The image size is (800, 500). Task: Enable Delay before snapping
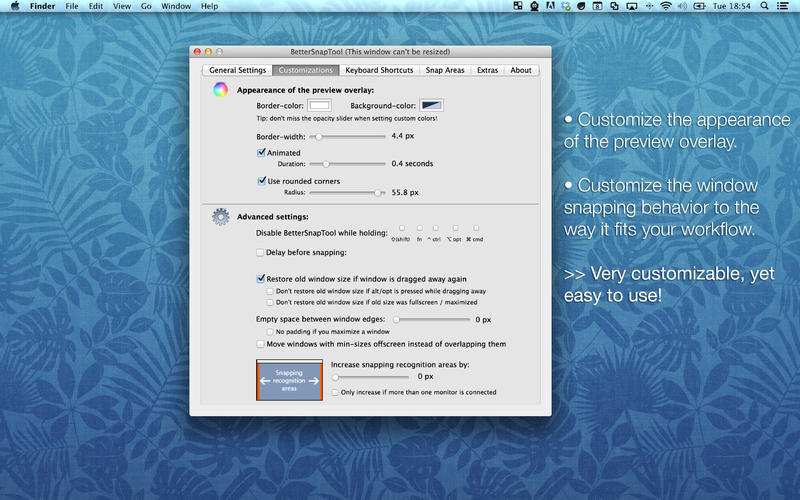point(260,253)
